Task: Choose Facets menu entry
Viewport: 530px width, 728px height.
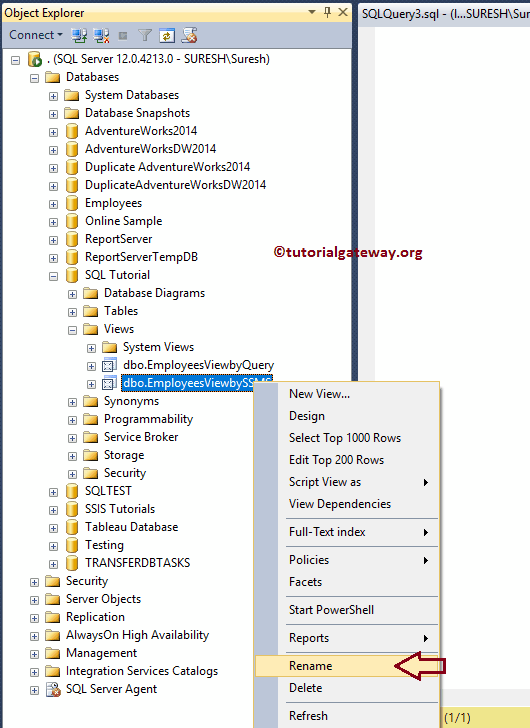Action: point(346,582)
